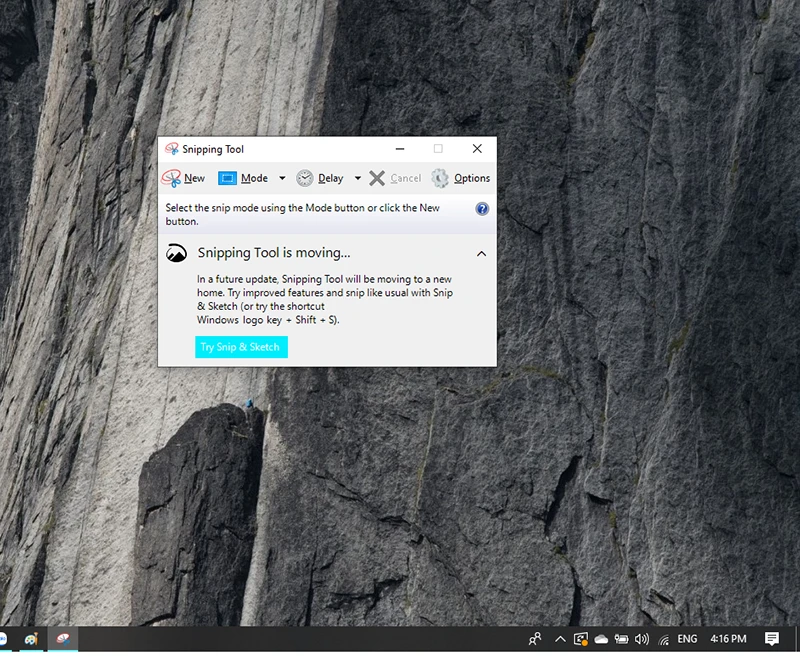Click the Mode rectangle icon
This screenshot has width=800, height=656.
click(x=227, y=178)
